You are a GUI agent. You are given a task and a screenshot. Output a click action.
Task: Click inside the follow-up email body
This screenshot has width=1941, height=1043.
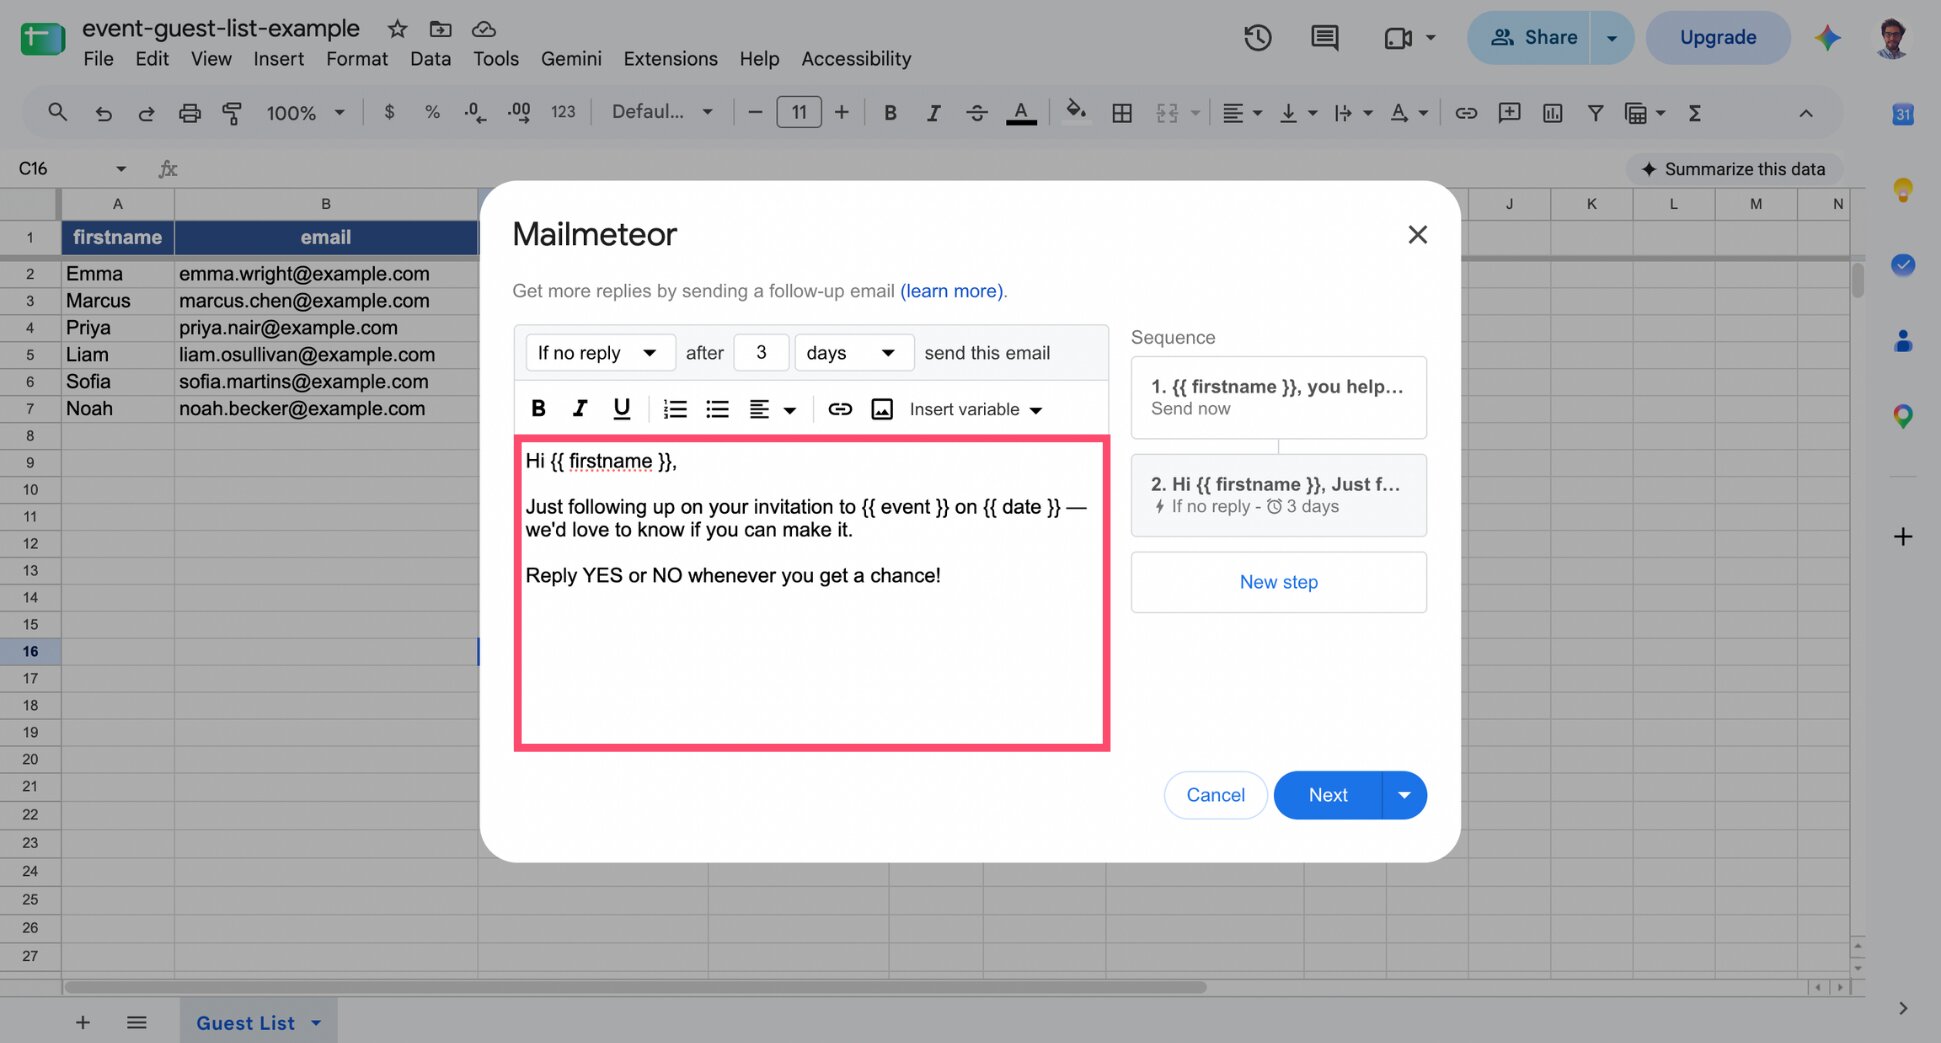[x=811, y=592]
